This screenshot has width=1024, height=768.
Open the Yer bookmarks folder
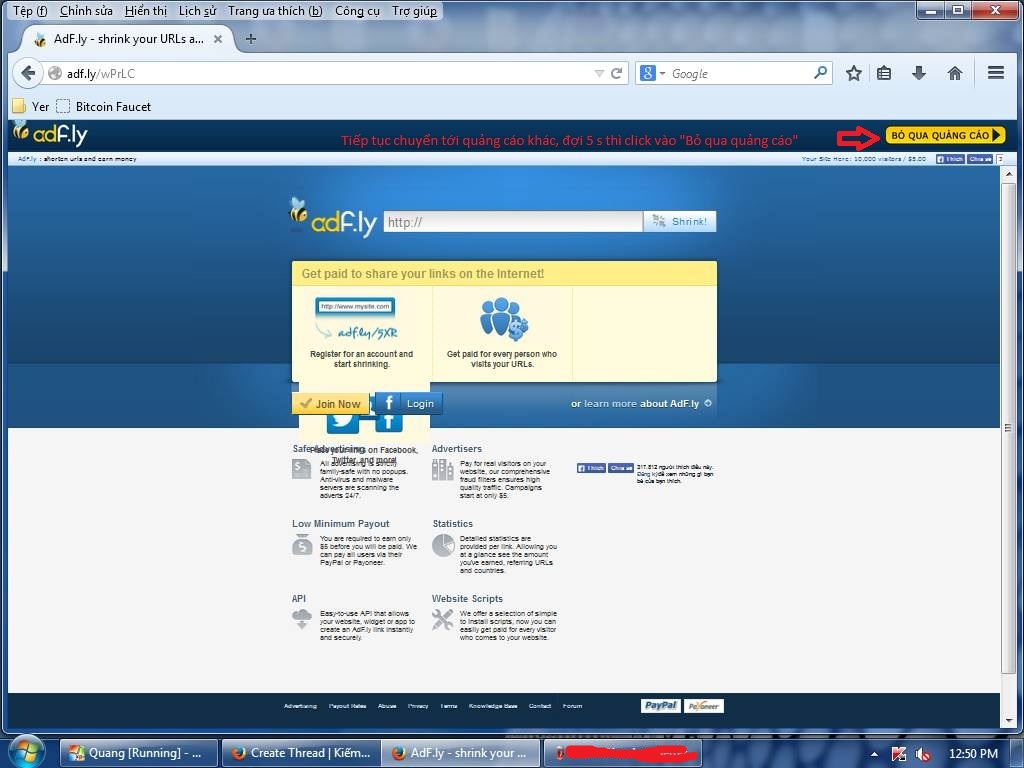(31, 106)
